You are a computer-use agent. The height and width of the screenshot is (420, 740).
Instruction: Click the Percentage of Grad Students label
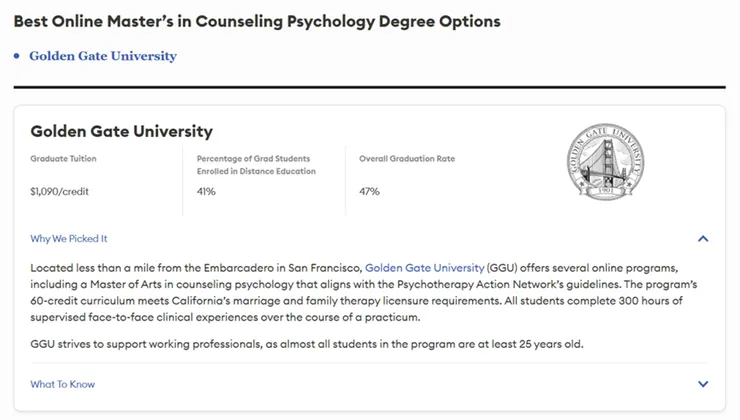click(253, 158)
